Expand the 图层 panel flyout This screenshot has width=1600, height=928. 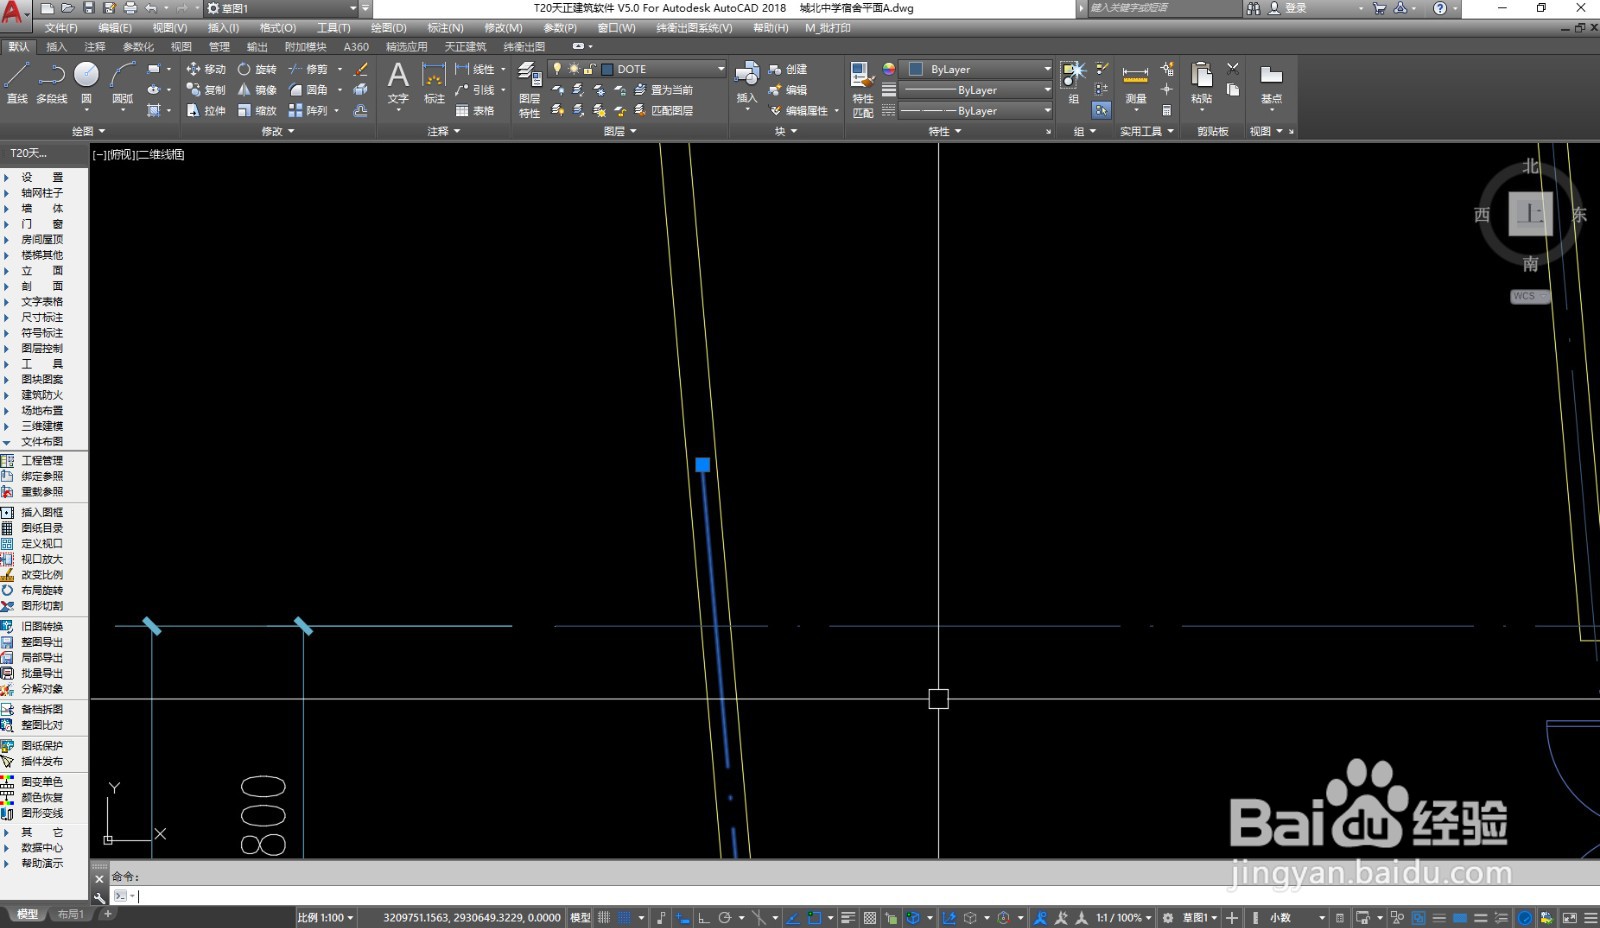tap(620, 131)
